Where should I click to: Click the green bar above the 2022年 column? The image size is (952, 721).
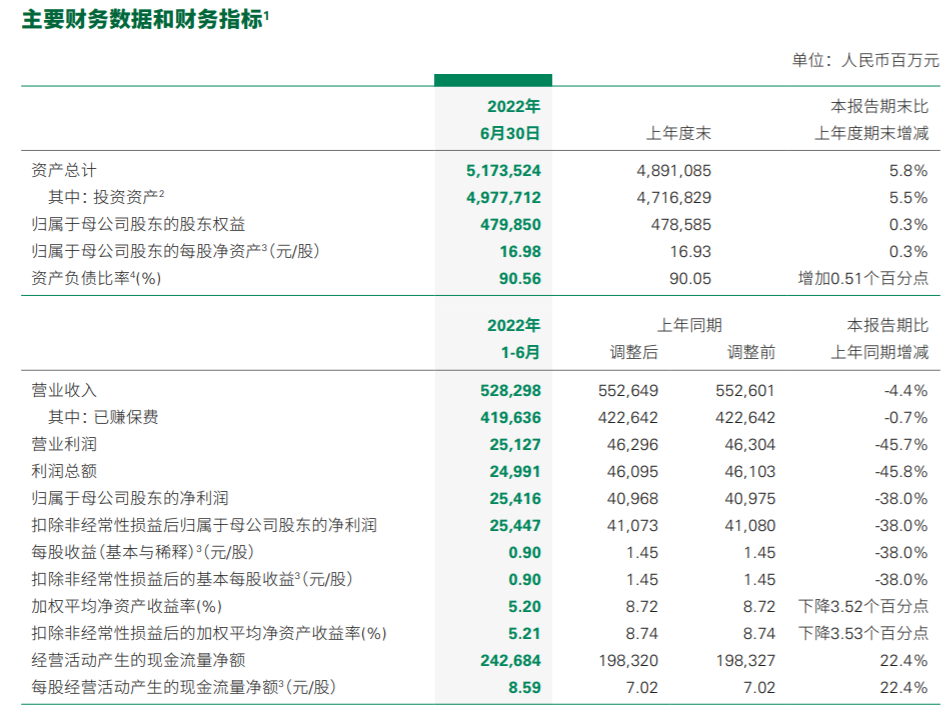pos(492,80)
